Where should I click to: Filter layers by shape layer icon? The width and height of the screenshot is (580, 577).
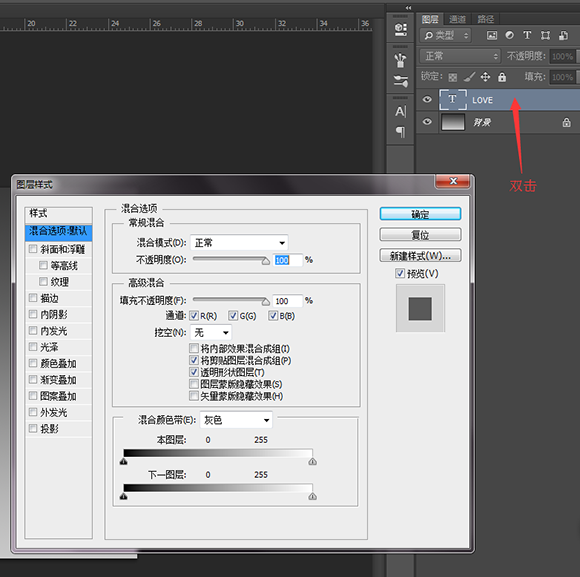click(x=545, y=36)
